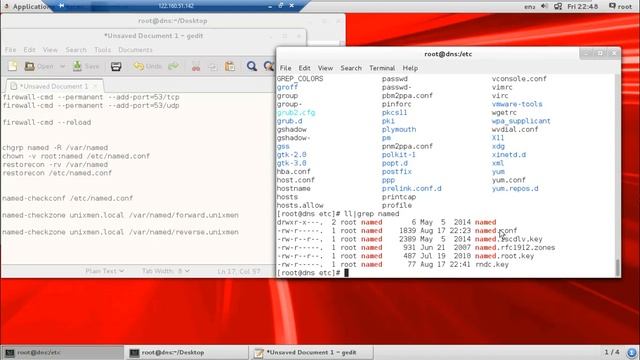Screen dimensions: 640x360
Task: Open the Plain Text language dropdown
Action: coord(105,271)
